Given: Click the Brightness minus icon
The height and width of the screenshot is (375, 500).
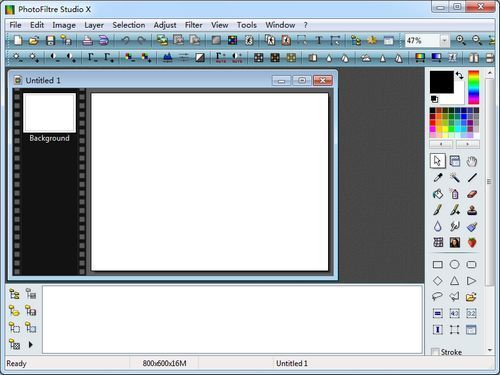Looking at the screenshot, I should tap(17, 58).
